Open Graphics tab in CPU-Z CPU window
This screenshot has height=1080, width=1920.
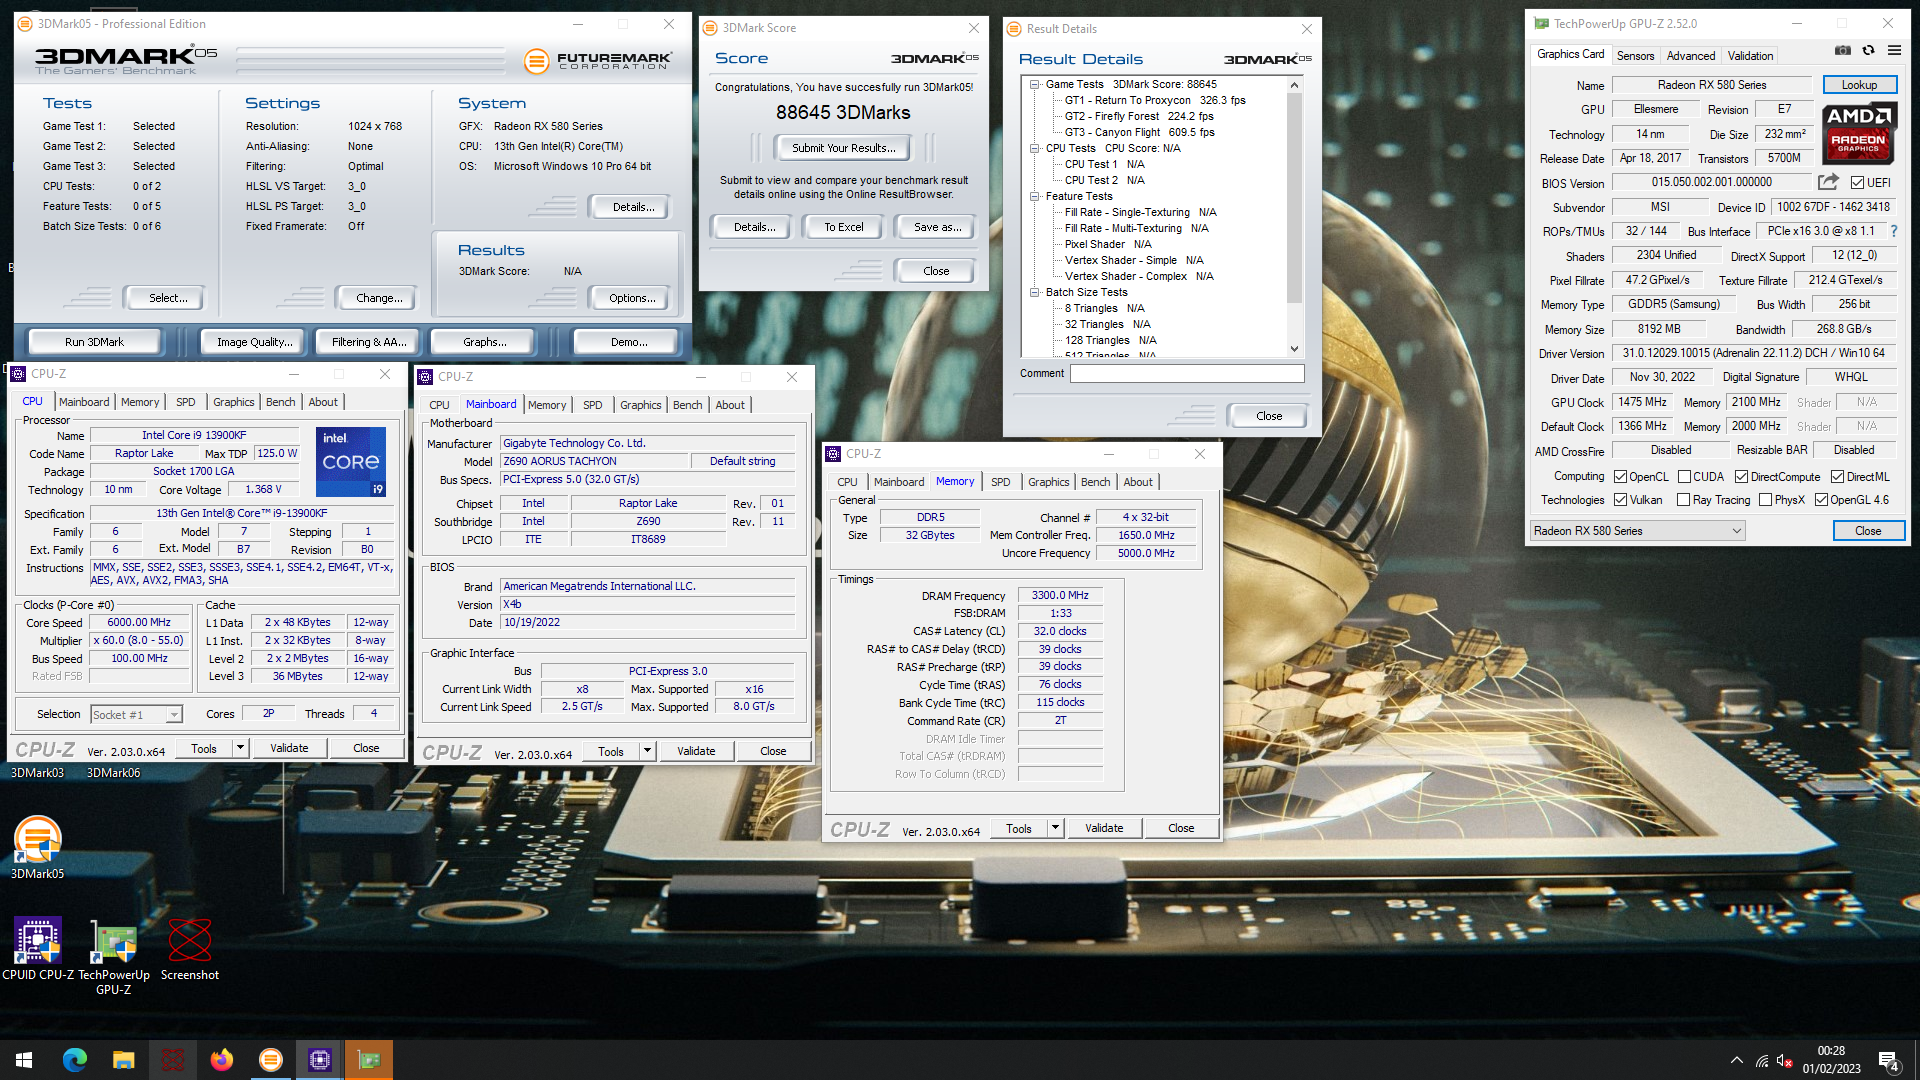[x=234, y=402]
